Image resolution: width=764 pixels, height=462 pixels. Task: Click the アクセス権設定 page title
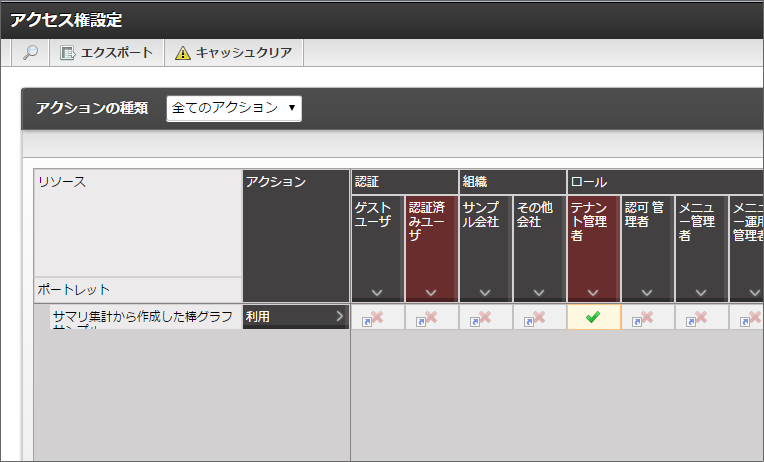coord(66,20)
